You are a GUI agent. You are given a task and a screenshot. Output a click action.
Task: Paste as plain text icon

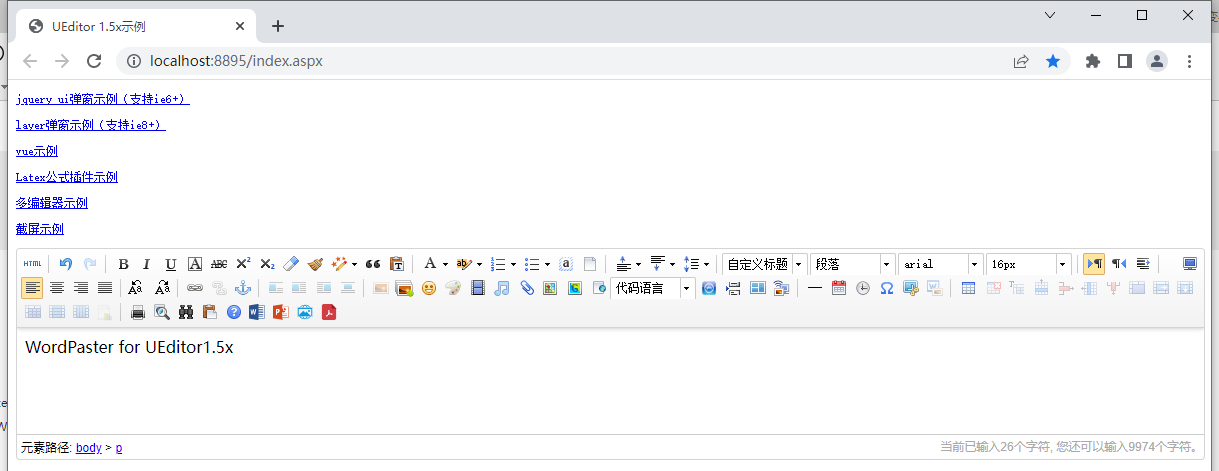pos(397,264)
